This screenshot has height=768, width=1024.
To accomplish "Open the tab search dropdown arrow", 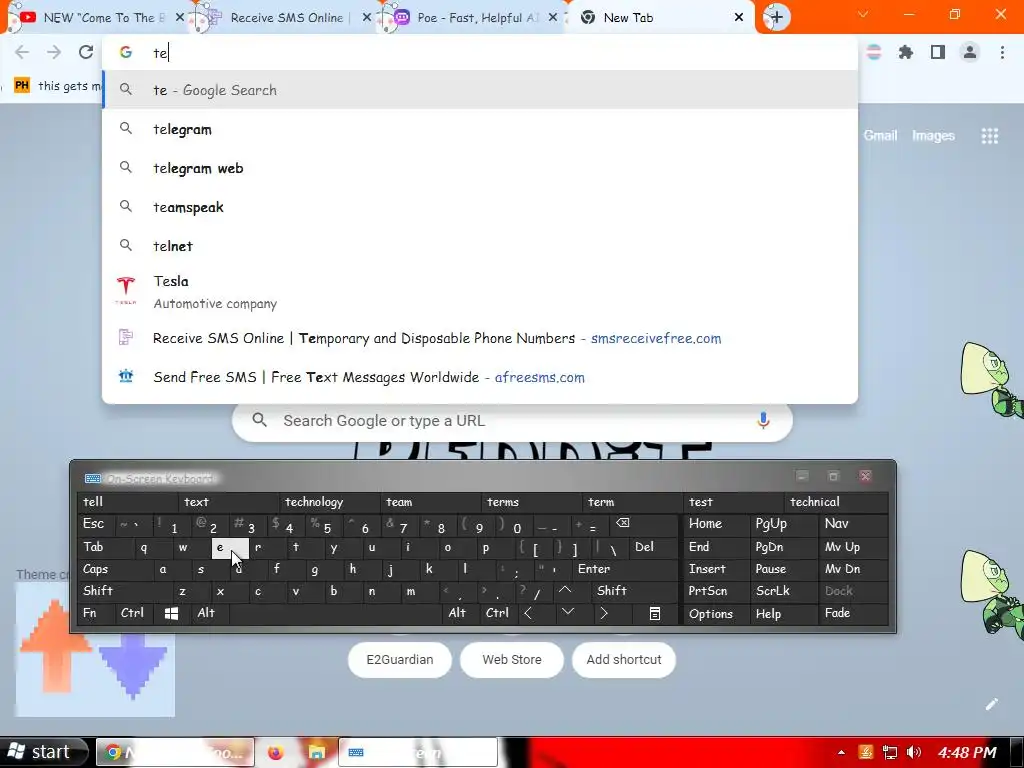I will tap(863, 14).
